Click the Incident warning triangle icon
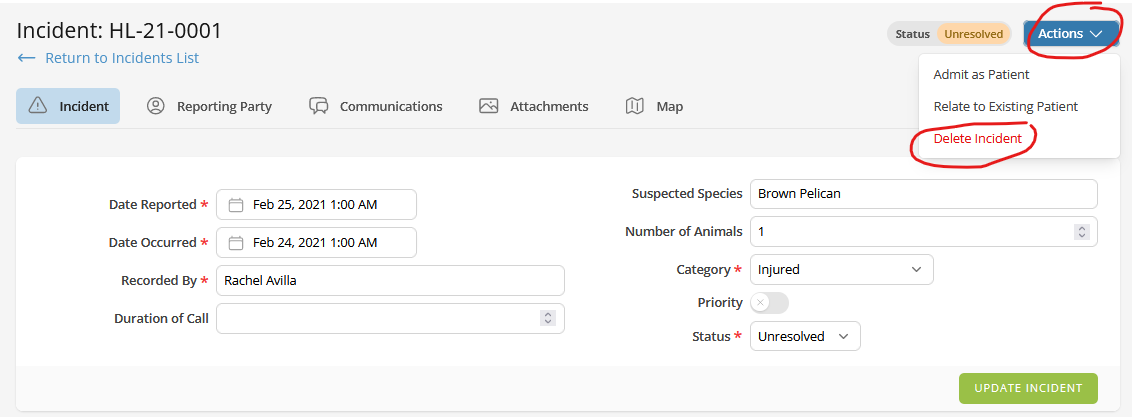This screenshot has height=417, width=1132. coord(38,106)
